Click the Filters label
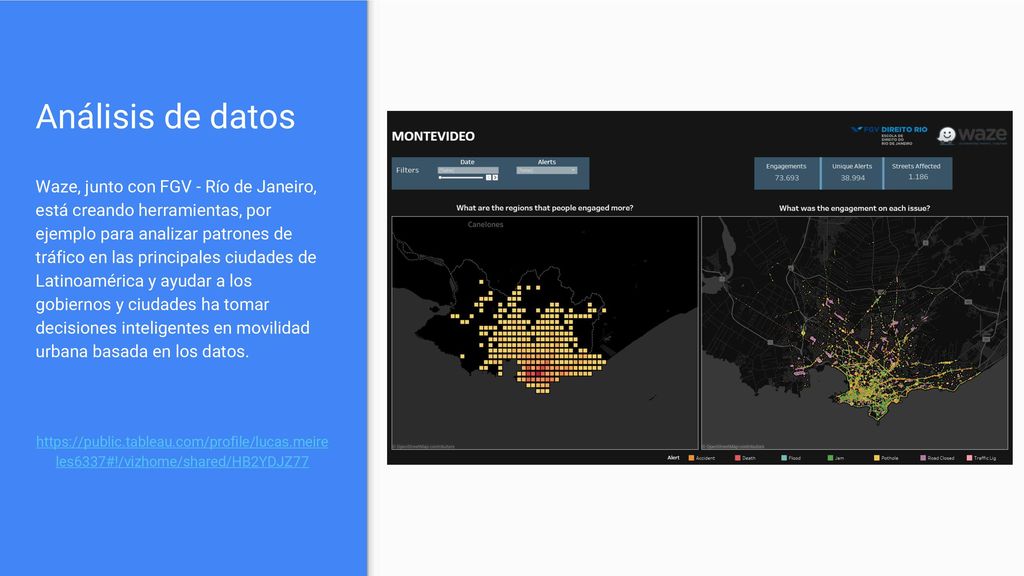Image resolution: width=1024 pixels, height=576 pixels. 408,170
